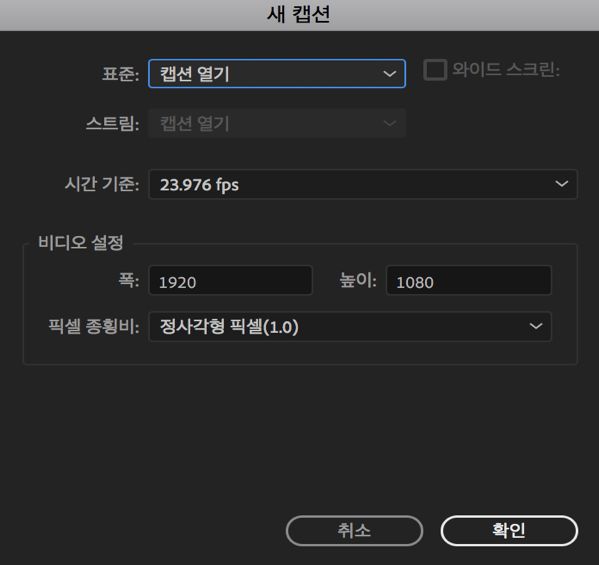Click the 폭: label text
Screen dimensions: 599x565
[x=129, y=281]
